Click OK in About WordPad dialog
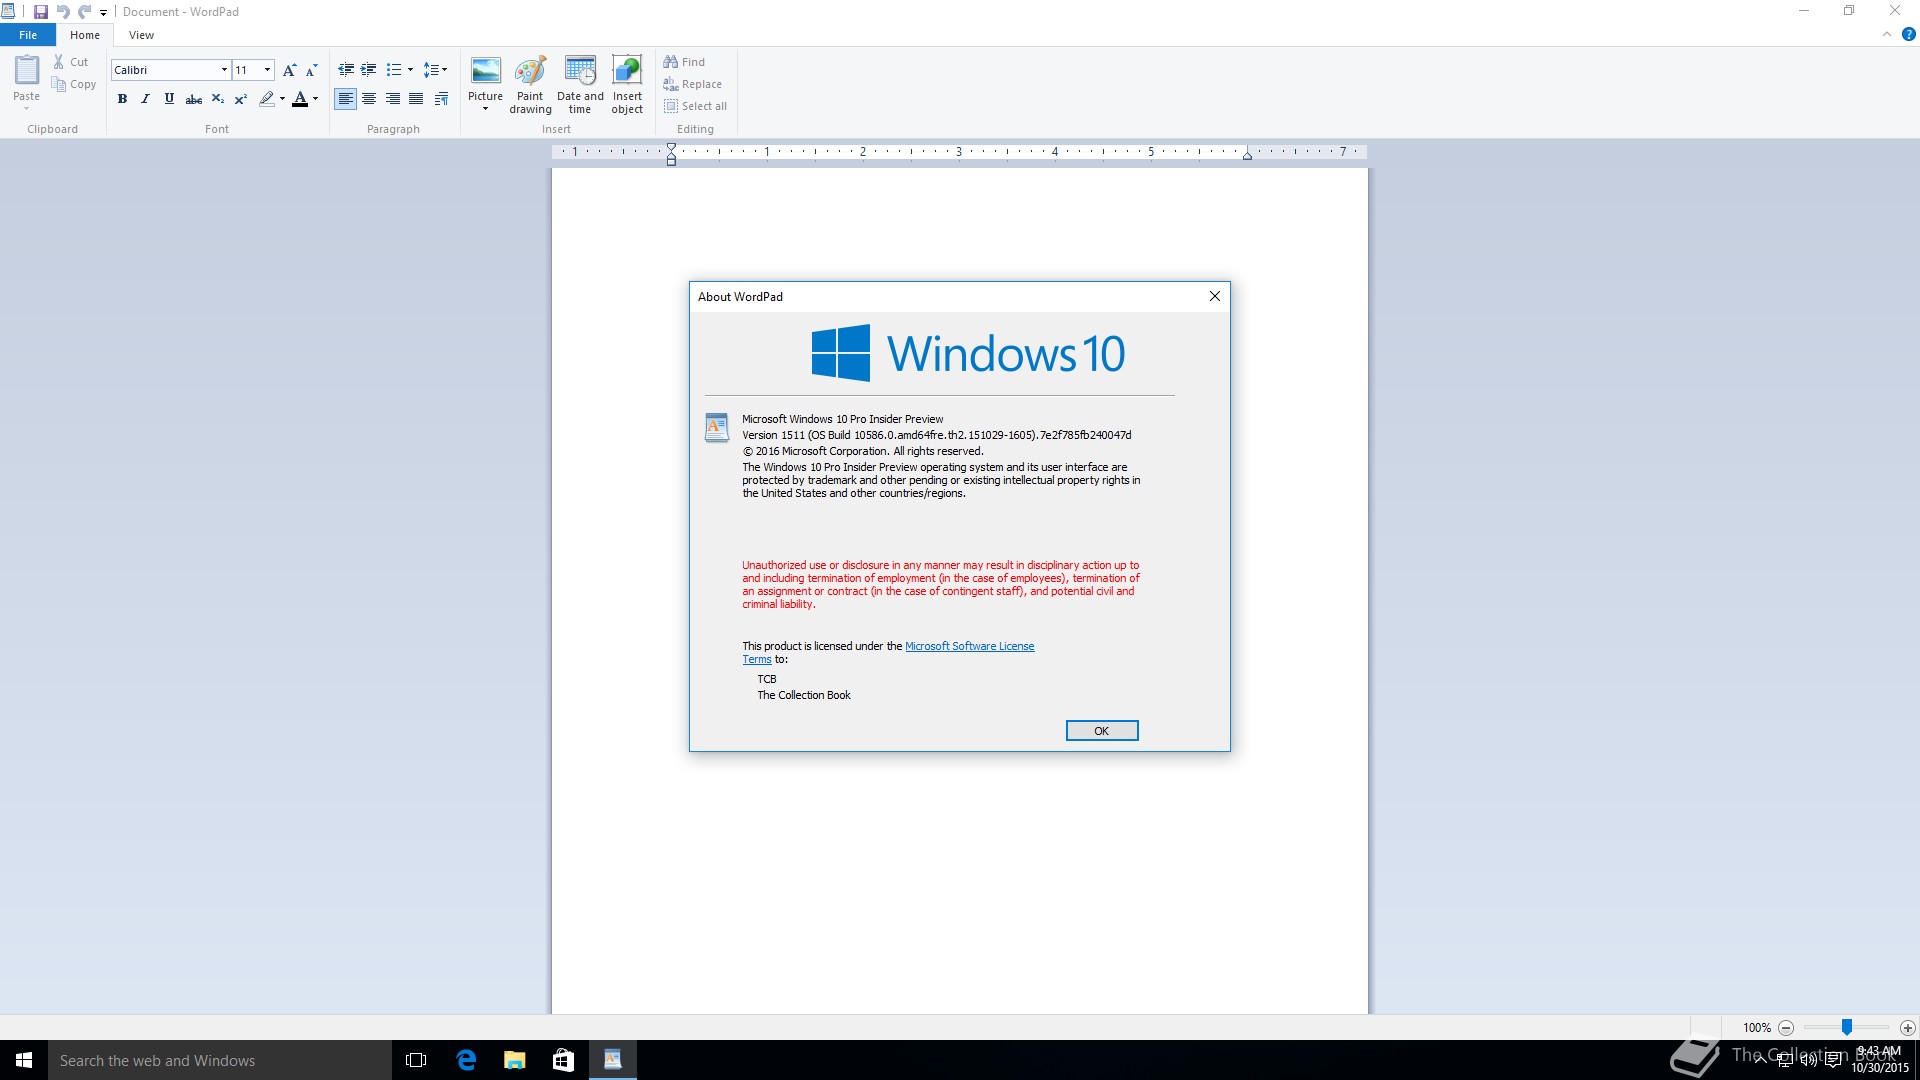This screenshot has width=1920, height=1080. click(x=1101, y=731)
